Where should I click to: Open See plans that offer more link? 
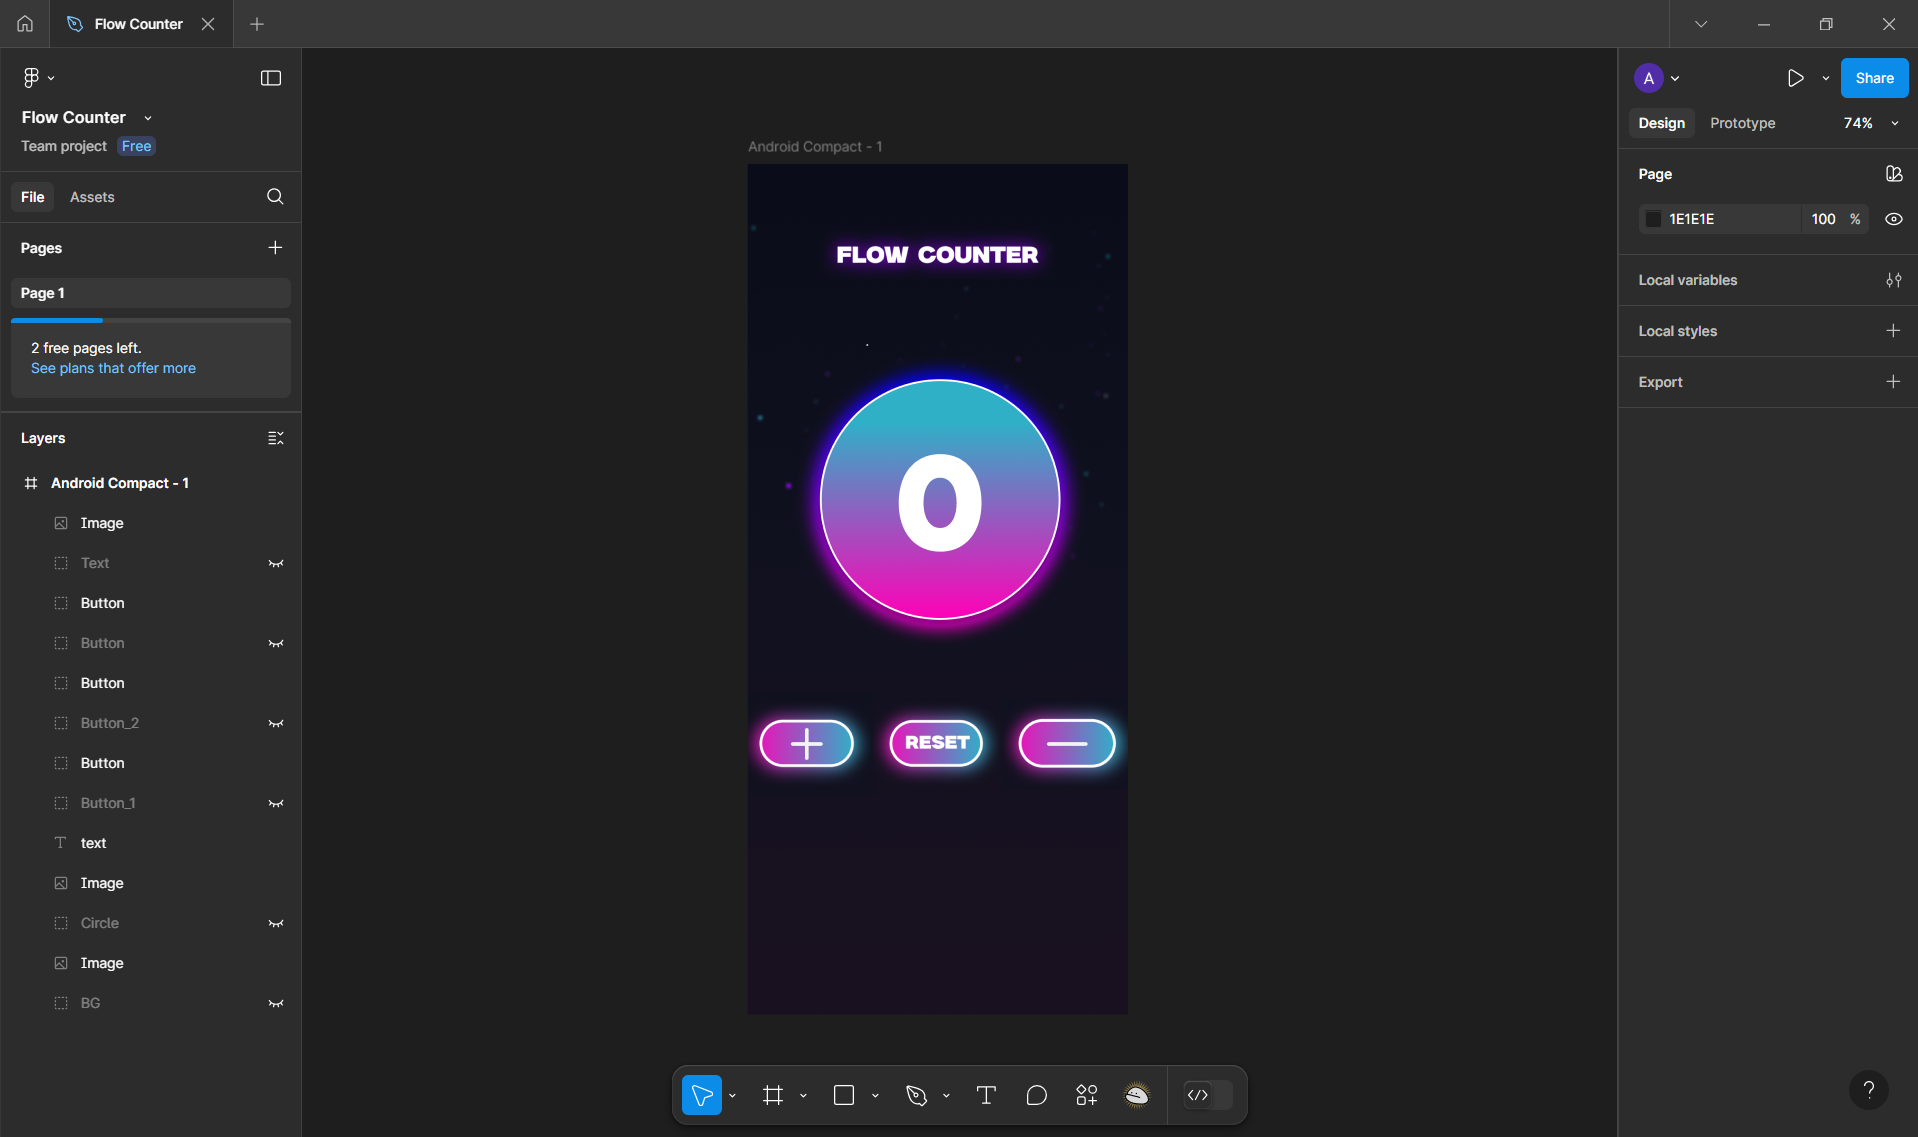(x=113, y=368)
